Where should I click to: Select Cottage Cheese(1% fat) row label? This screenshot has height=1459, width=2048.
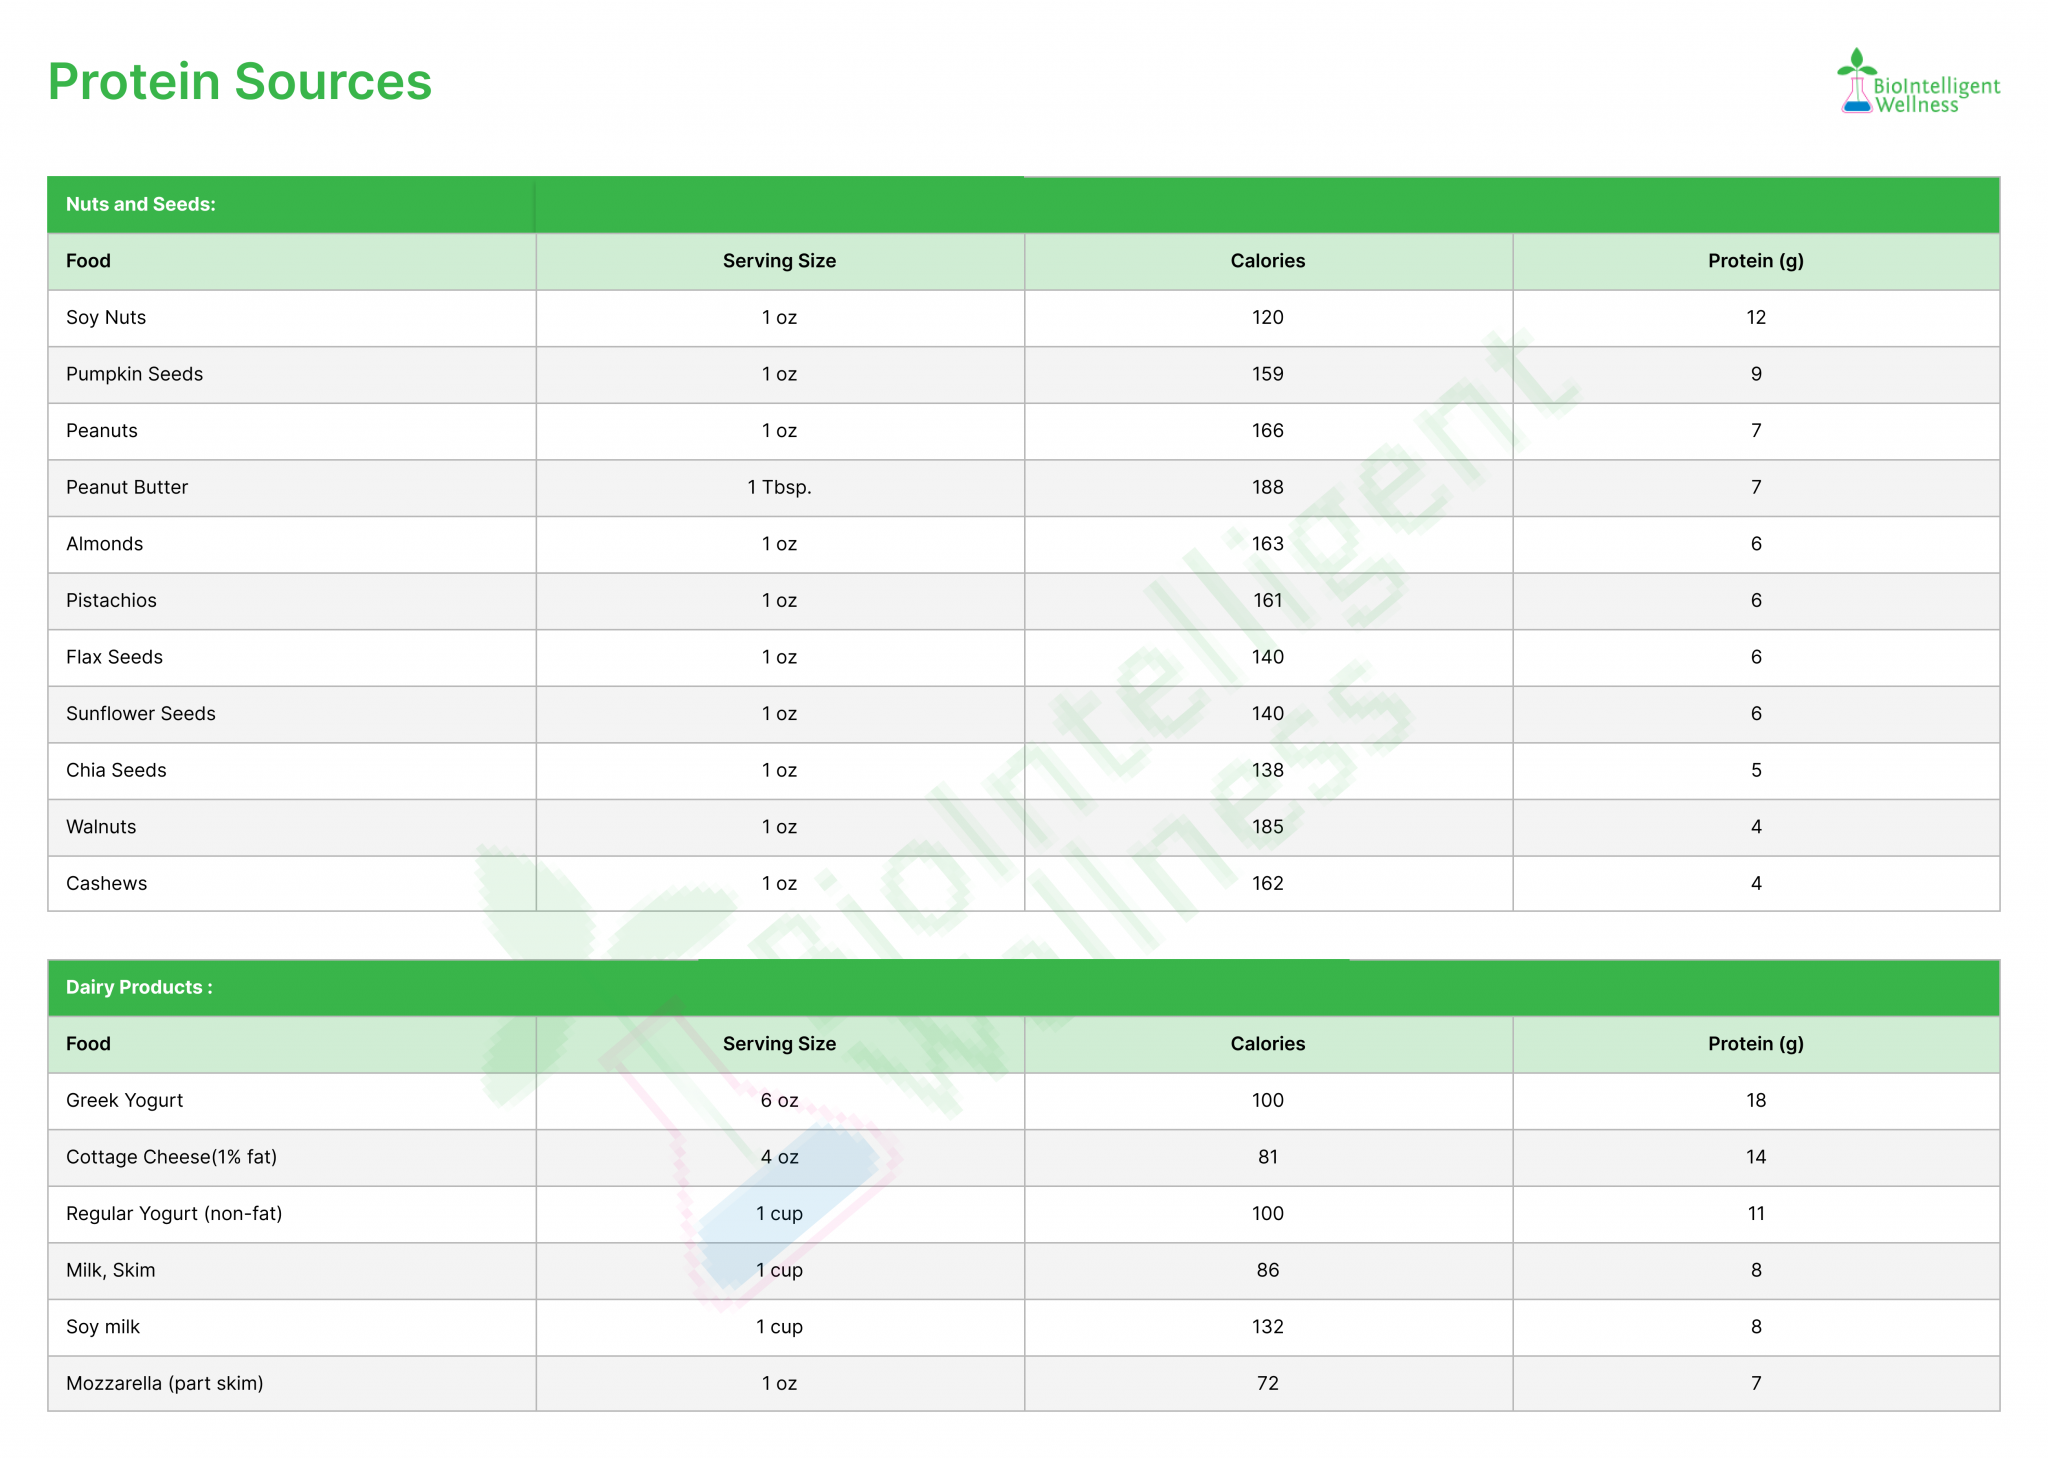pyautogui.click(x=171, y=1158)
